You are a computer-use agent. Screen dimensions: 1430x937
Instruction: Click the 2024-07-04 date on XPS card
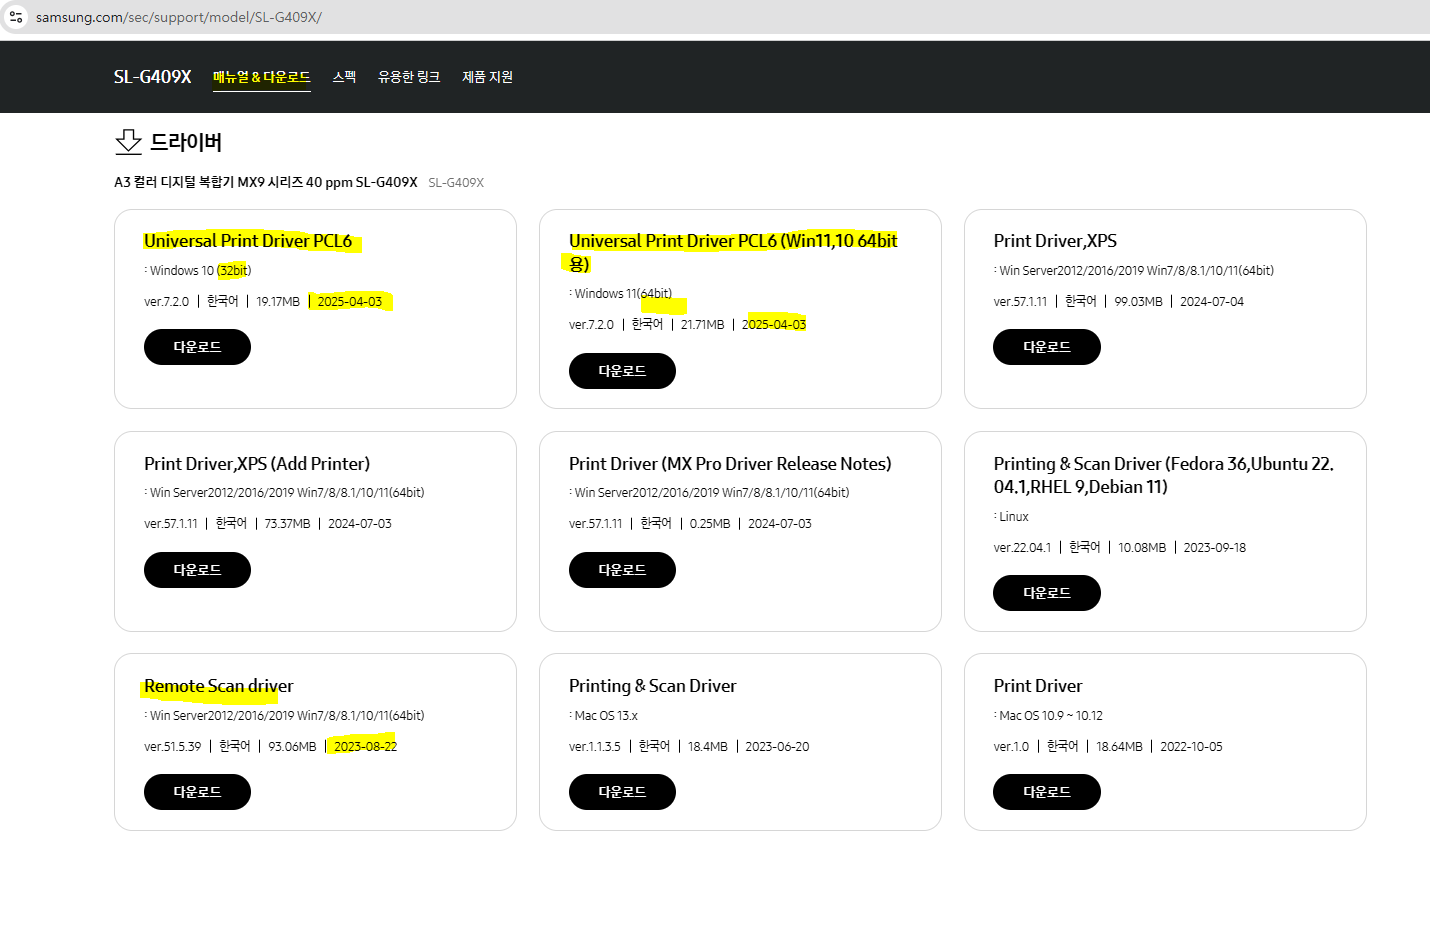[x=1212, y=302]
